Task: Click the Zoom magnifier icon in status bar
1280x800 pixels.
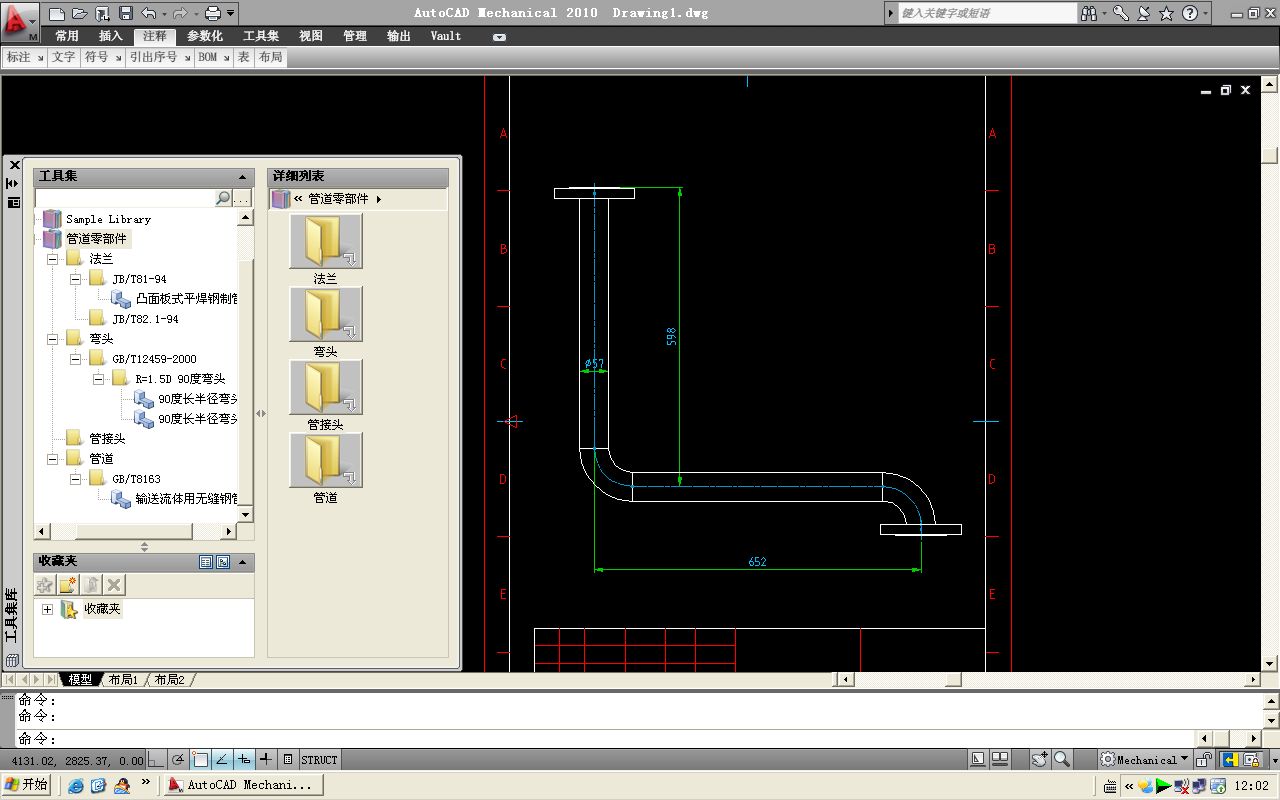Action: (1062, 760)
